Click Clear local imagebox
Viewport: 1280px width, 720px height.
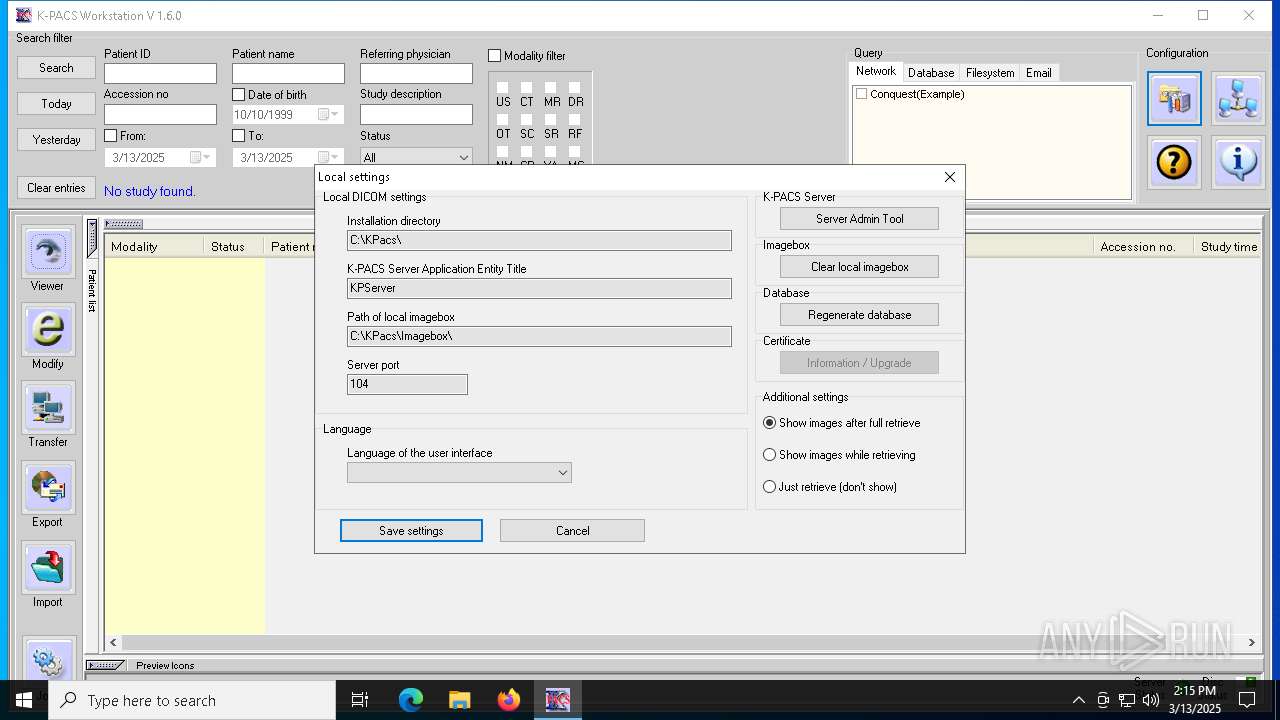(859, 267)
